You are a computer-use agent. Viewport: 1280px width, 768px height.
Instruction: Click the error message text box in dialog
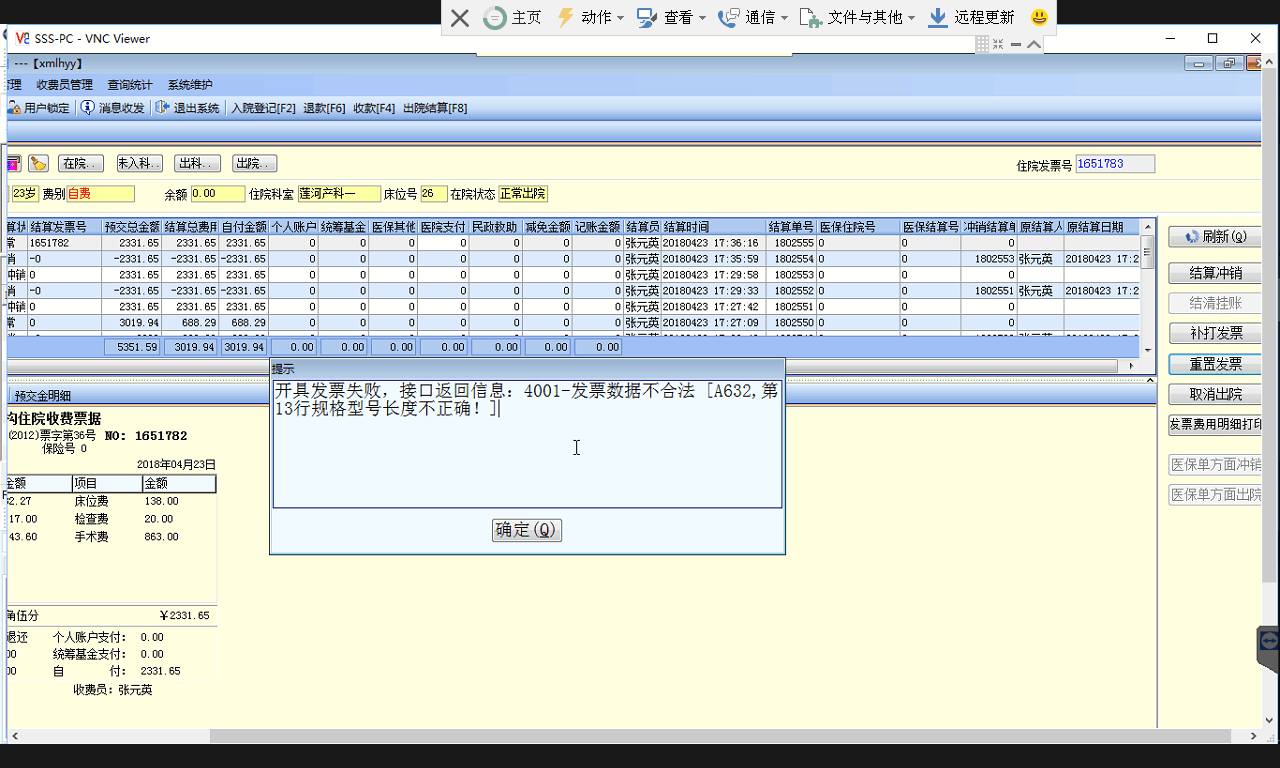tap(527, 443)
